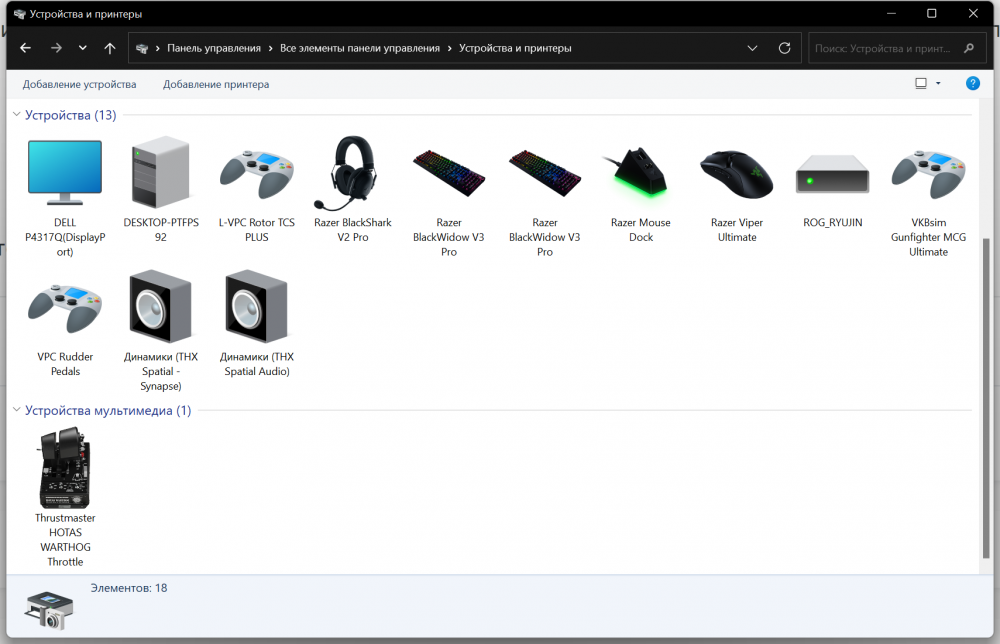Navigate back with the Back arrow
1000x644 pixels.
(x=25, y=47)
